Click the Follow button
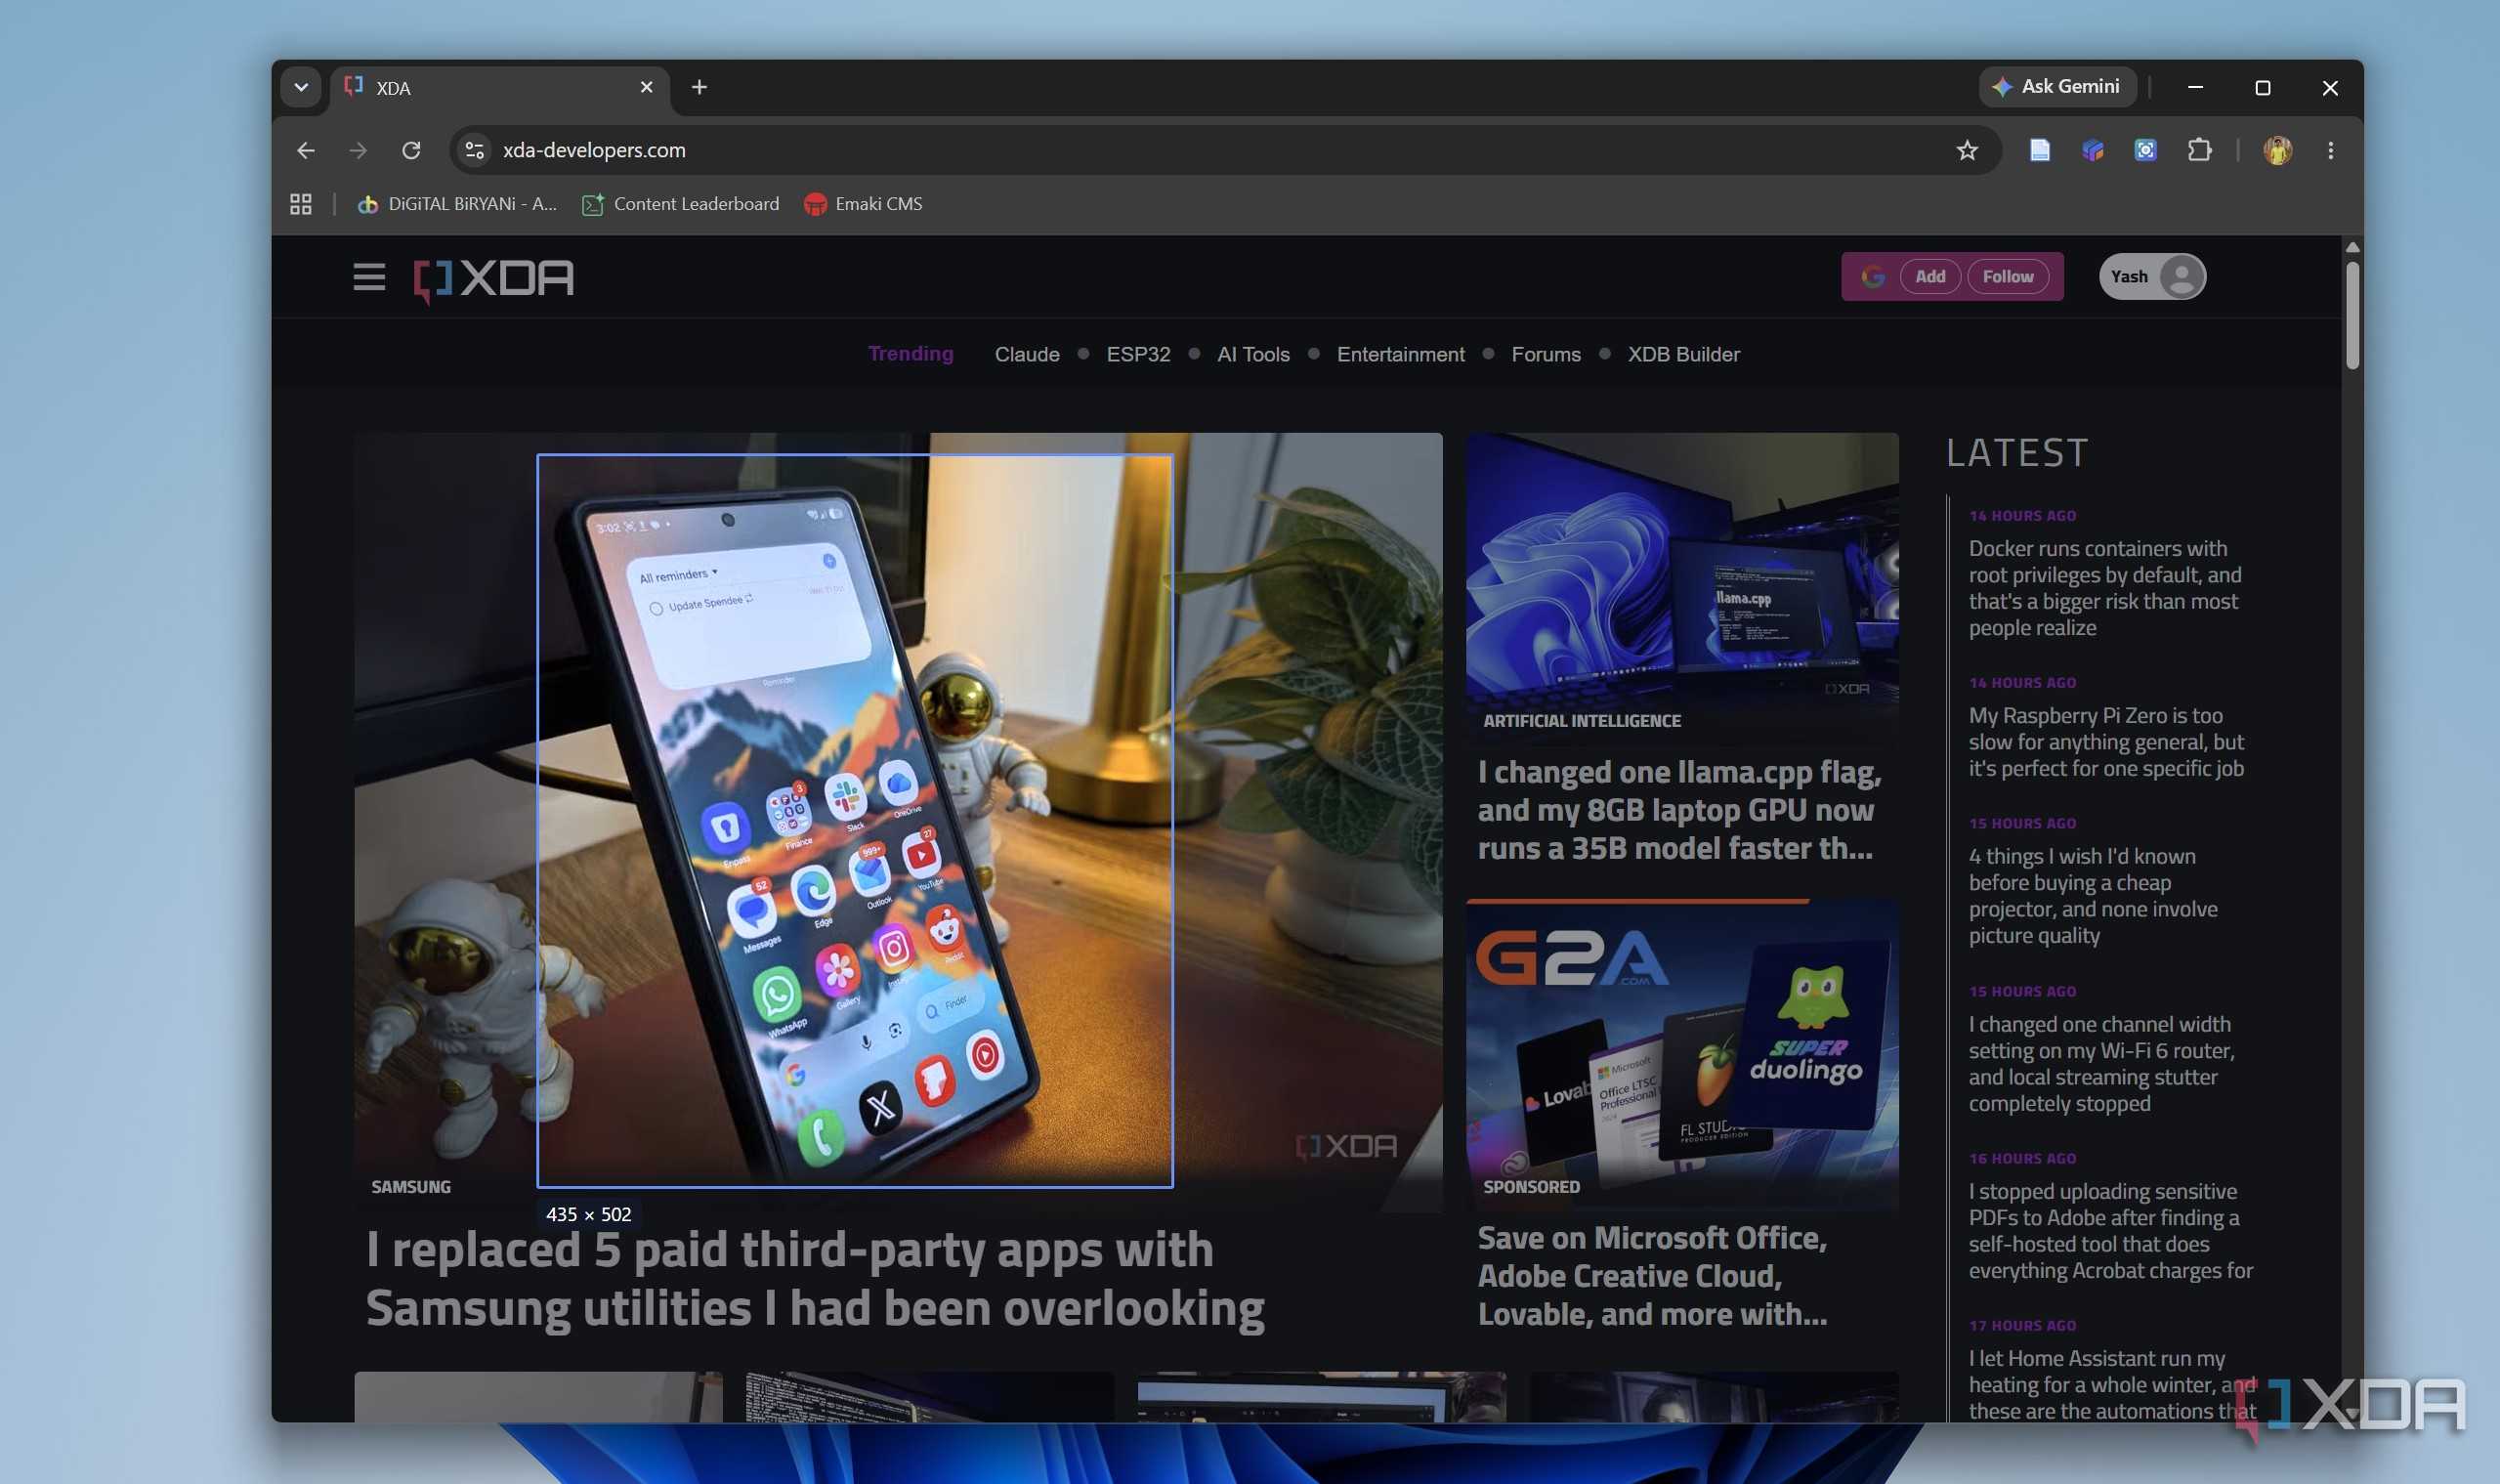 (x=2008, y=277)
